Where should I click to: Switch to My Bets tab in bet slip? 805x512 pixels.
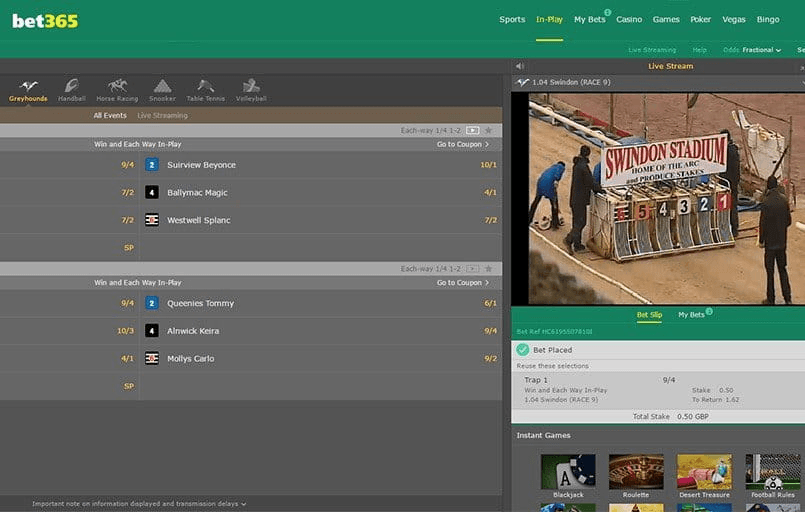691,315
